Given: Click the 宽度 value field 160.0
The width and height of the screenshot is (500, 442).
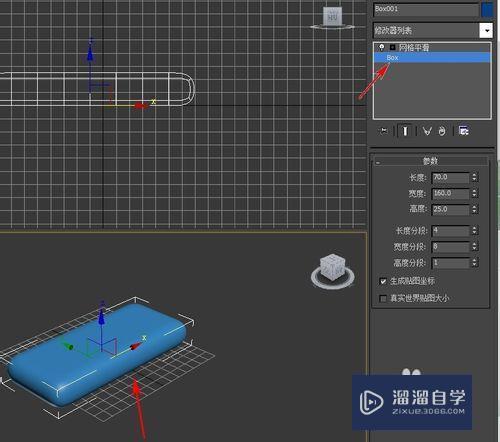Looking at the screenshot, I should pos(451,193).
